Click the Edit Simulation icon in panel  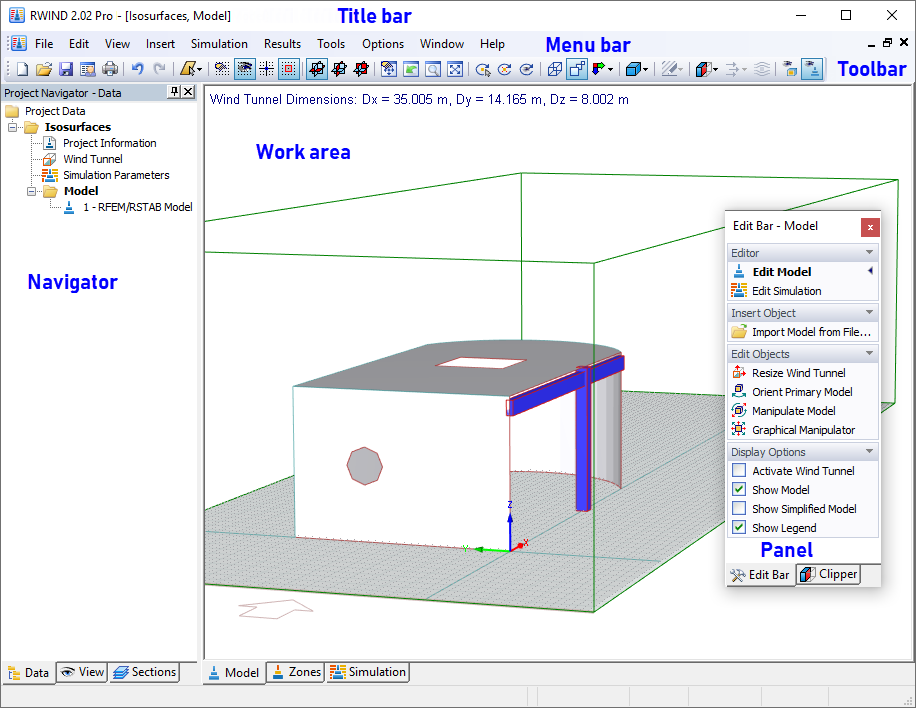point(739,290)
